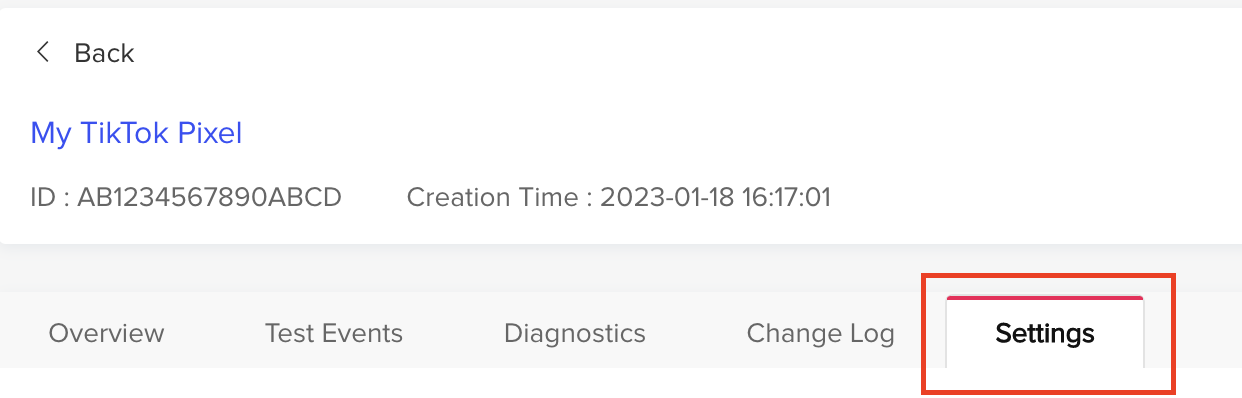The width and height of the screenshot is (1242, 398).
Task: Click the Back chevron arrow icon
Action: coord(42,52)
